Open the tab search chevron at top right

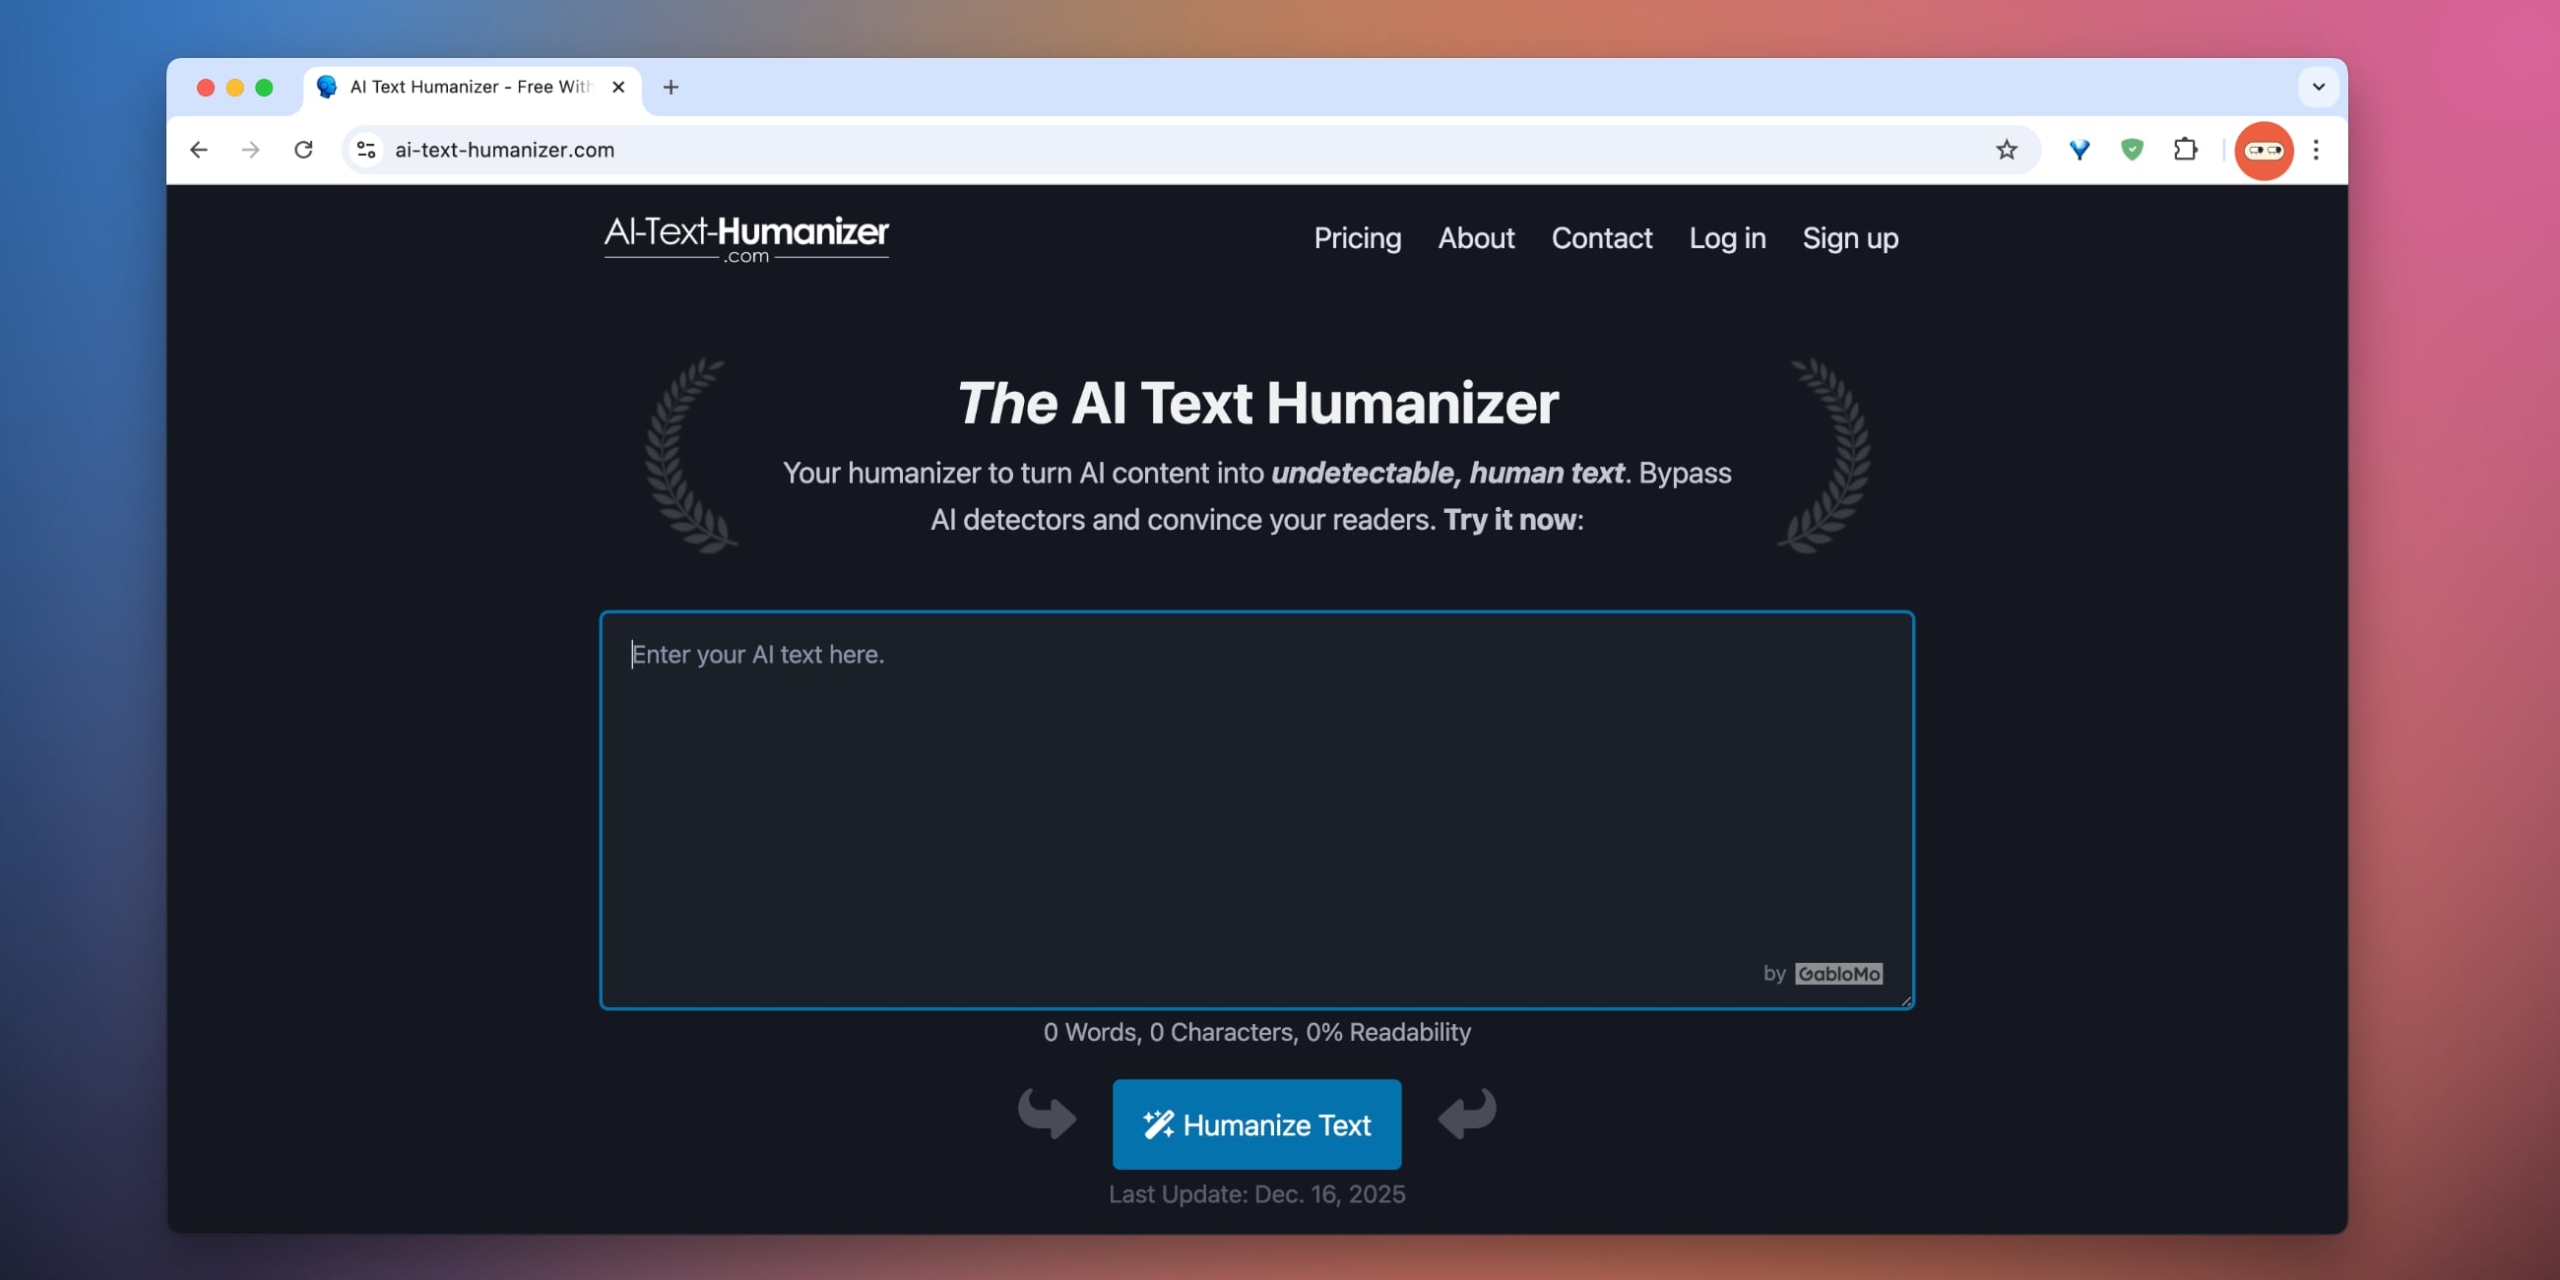point(2319,87)
